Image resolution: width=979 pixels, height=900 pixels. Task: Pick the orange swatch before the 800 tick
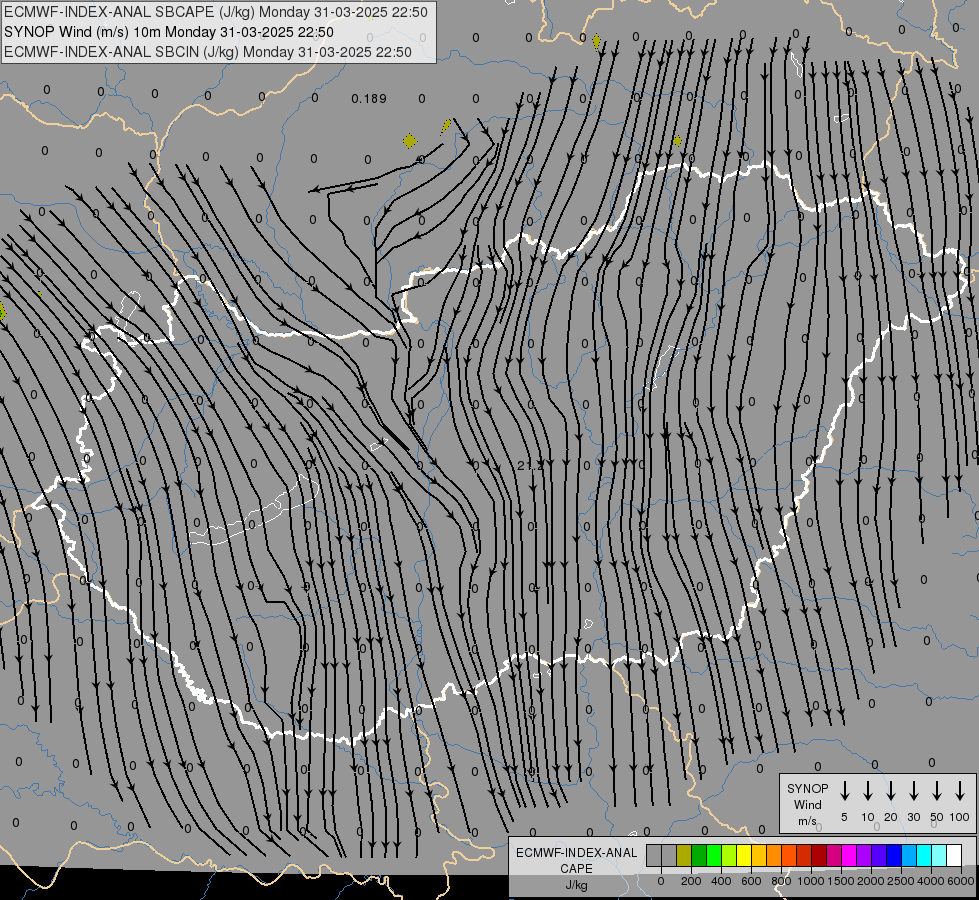tap(774, 855)
